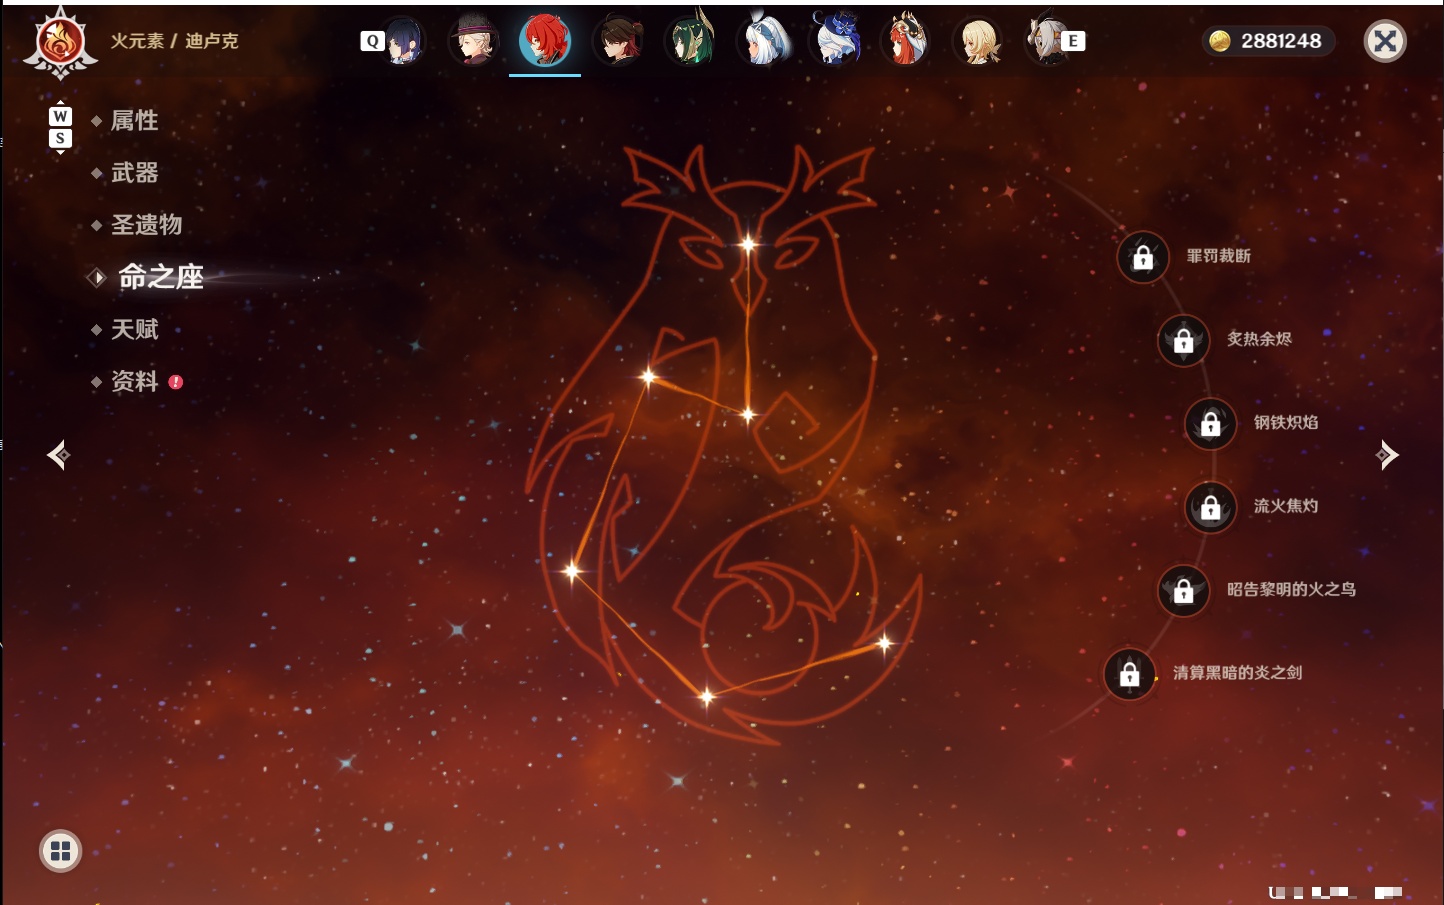Open the locked 清算黑暗的炎之剑 constellation node
This screenshot has width=1444, height=905.
coord(1129,674)
